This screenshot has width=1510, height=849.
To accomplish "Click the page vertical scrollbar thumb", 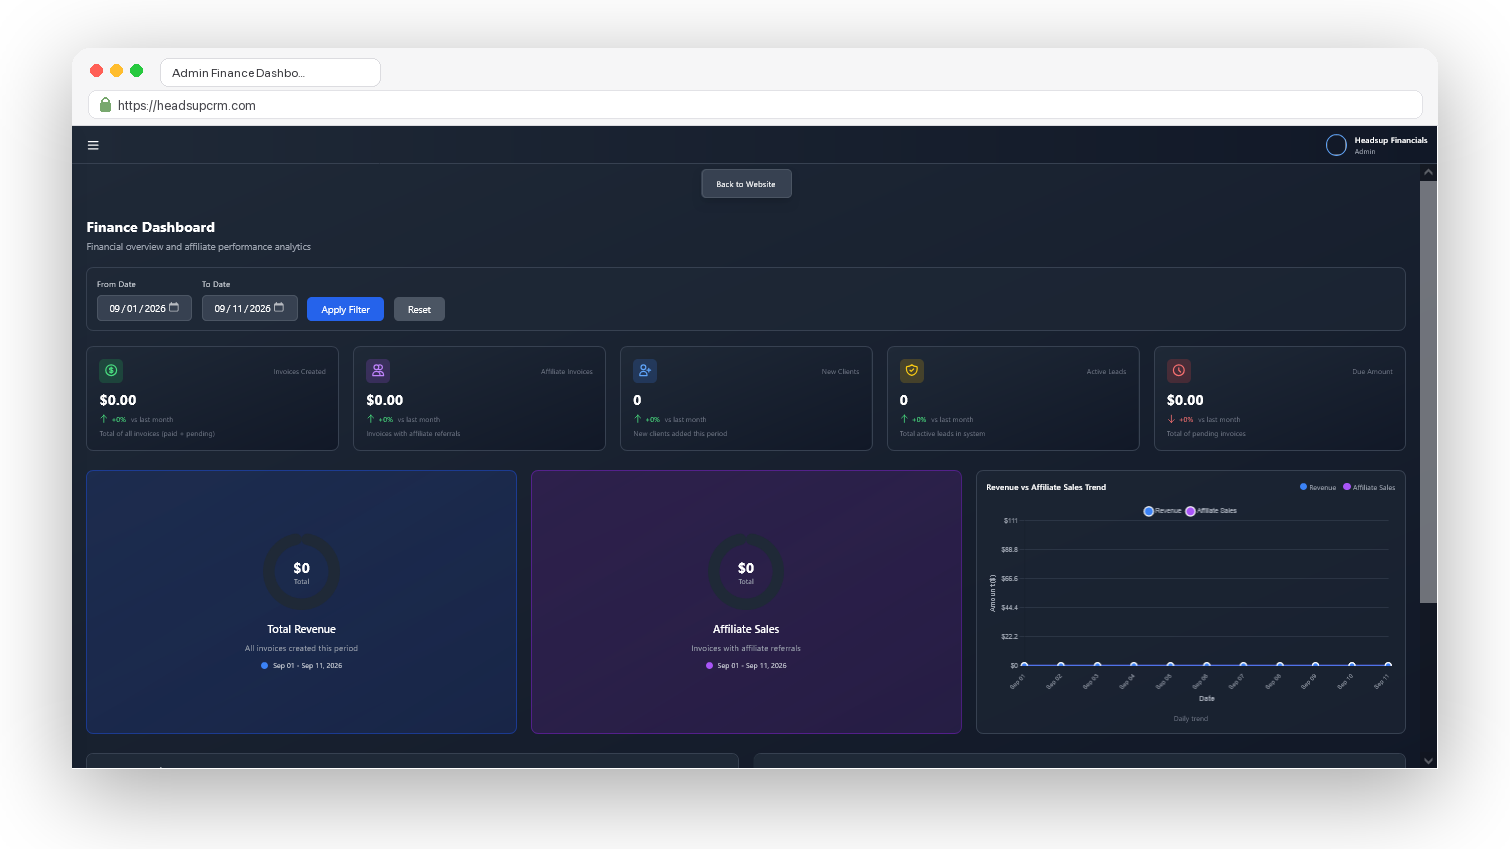I will coord(1428,392).
